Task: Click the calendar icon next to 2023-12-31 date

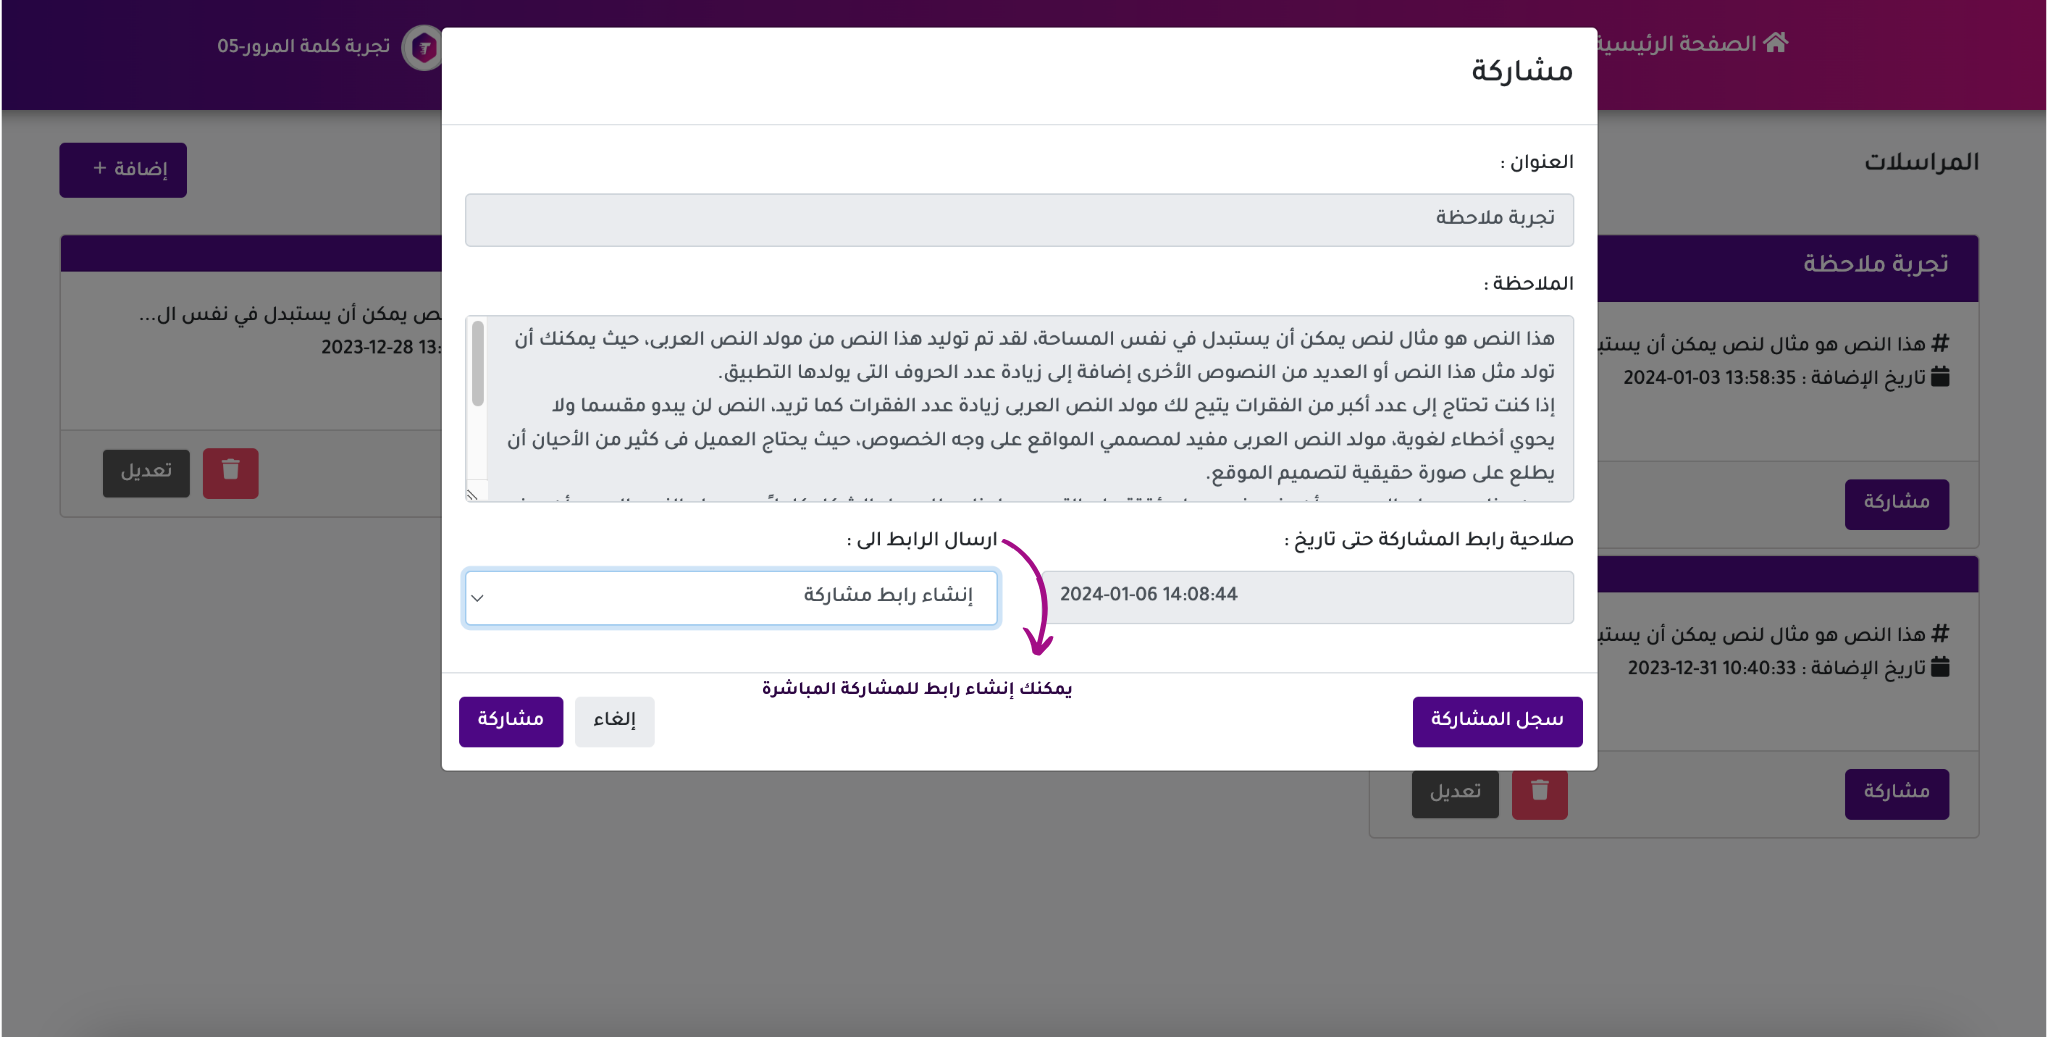Action: (x=1940, y=667)
